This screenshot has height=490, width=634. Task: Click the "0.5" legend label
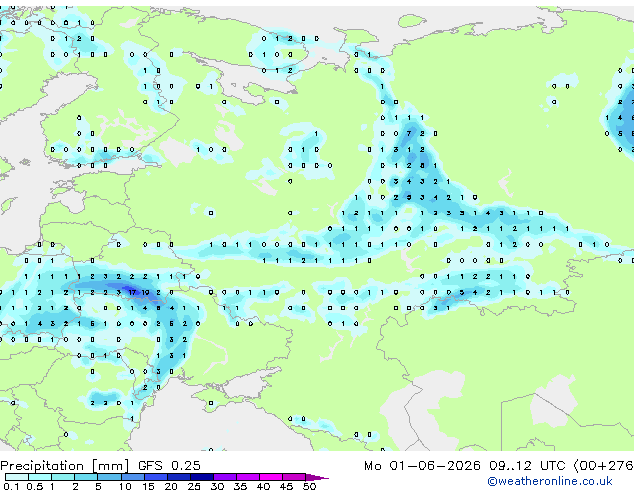(35, 486)
